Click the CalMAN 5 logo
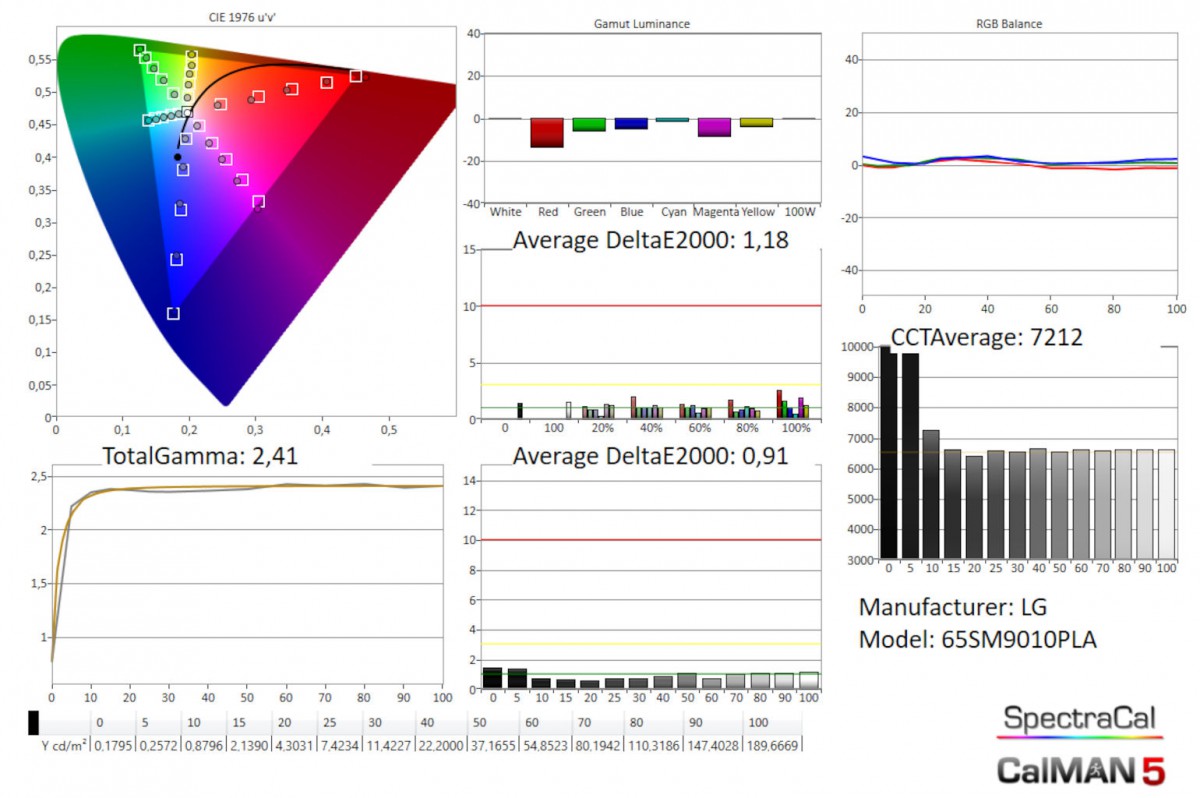Screen dimensions: 1200x798 click(1080, 768)
